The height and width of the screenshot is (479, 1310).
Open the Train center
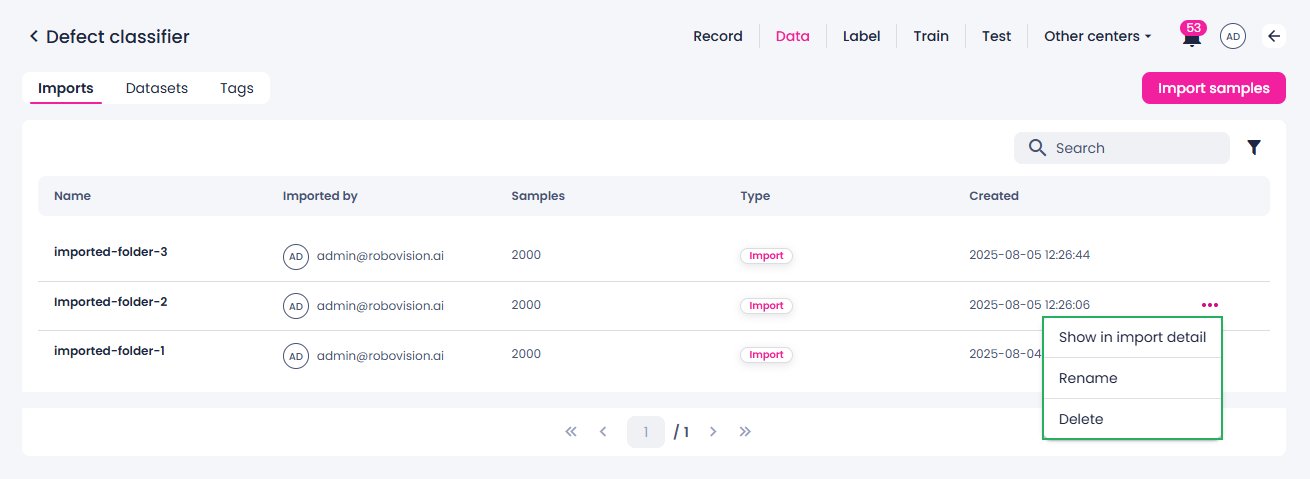[931, 36]
